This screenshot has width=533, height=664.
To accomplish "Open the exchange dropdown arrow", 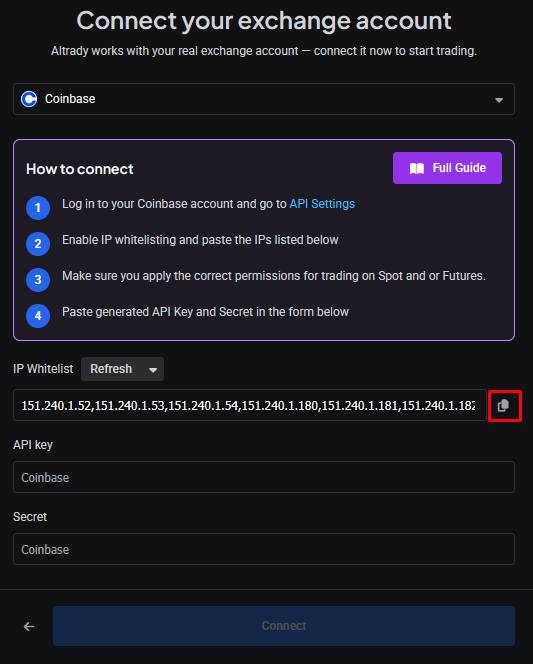I will (x=499, y=100).
